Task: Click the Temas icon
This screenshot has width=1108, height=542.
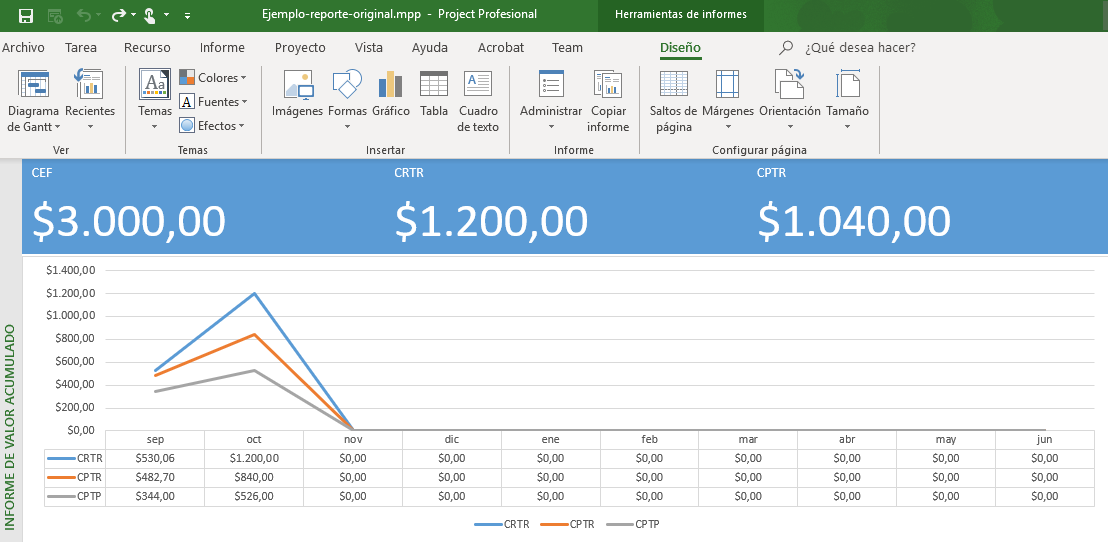Action: pyautogui.click(x=155, y=84)
